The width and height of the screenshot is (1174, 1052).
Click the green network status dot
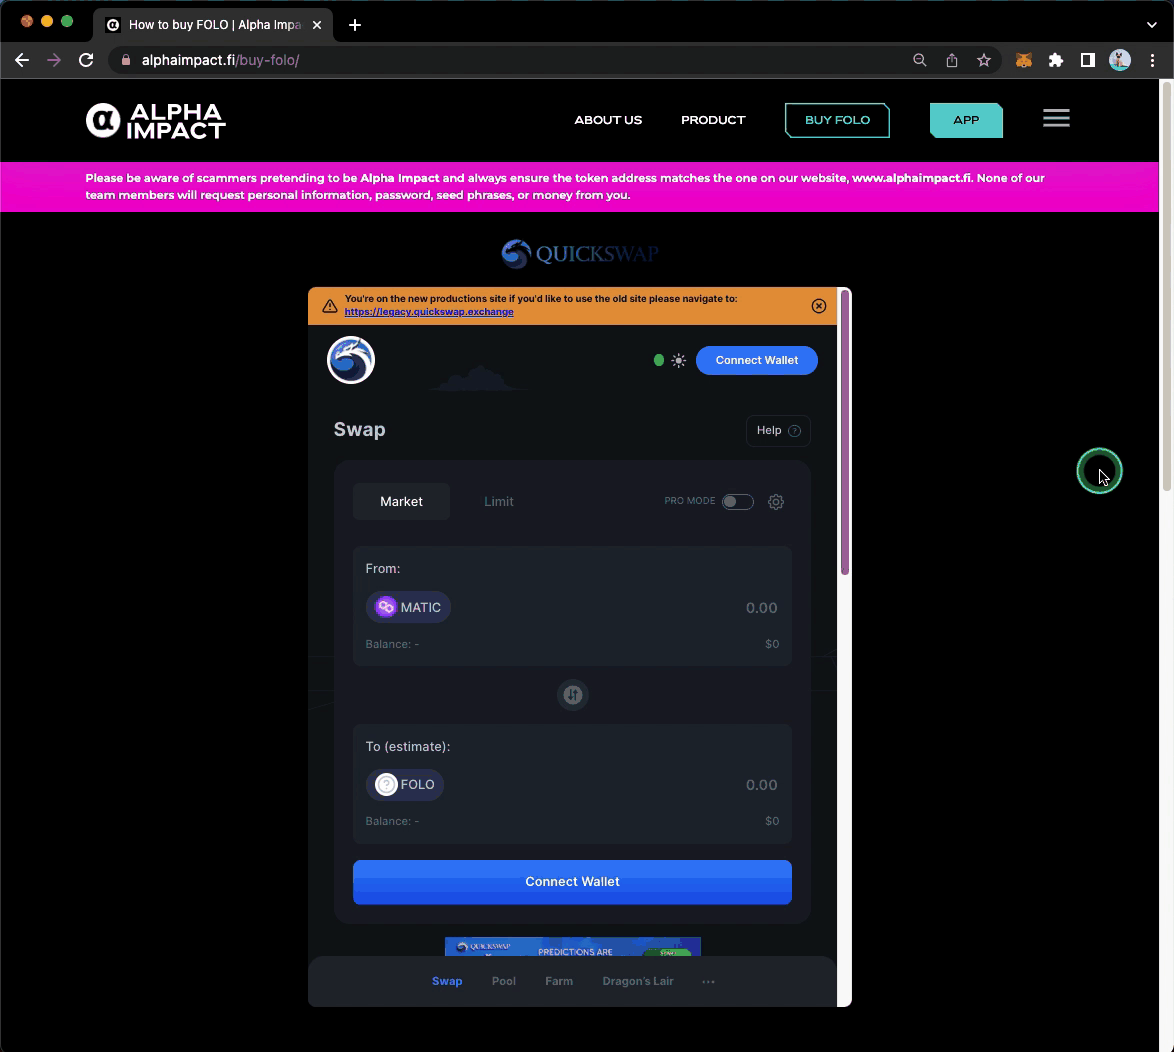coord(659,360)
